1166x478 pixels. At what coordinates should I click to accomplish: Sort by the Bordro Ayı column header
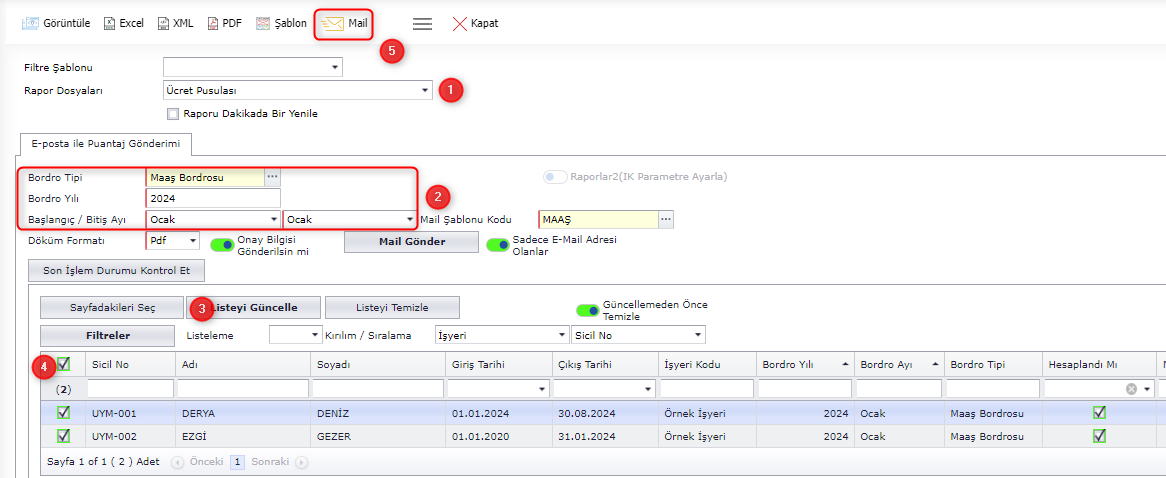[899, 365]
